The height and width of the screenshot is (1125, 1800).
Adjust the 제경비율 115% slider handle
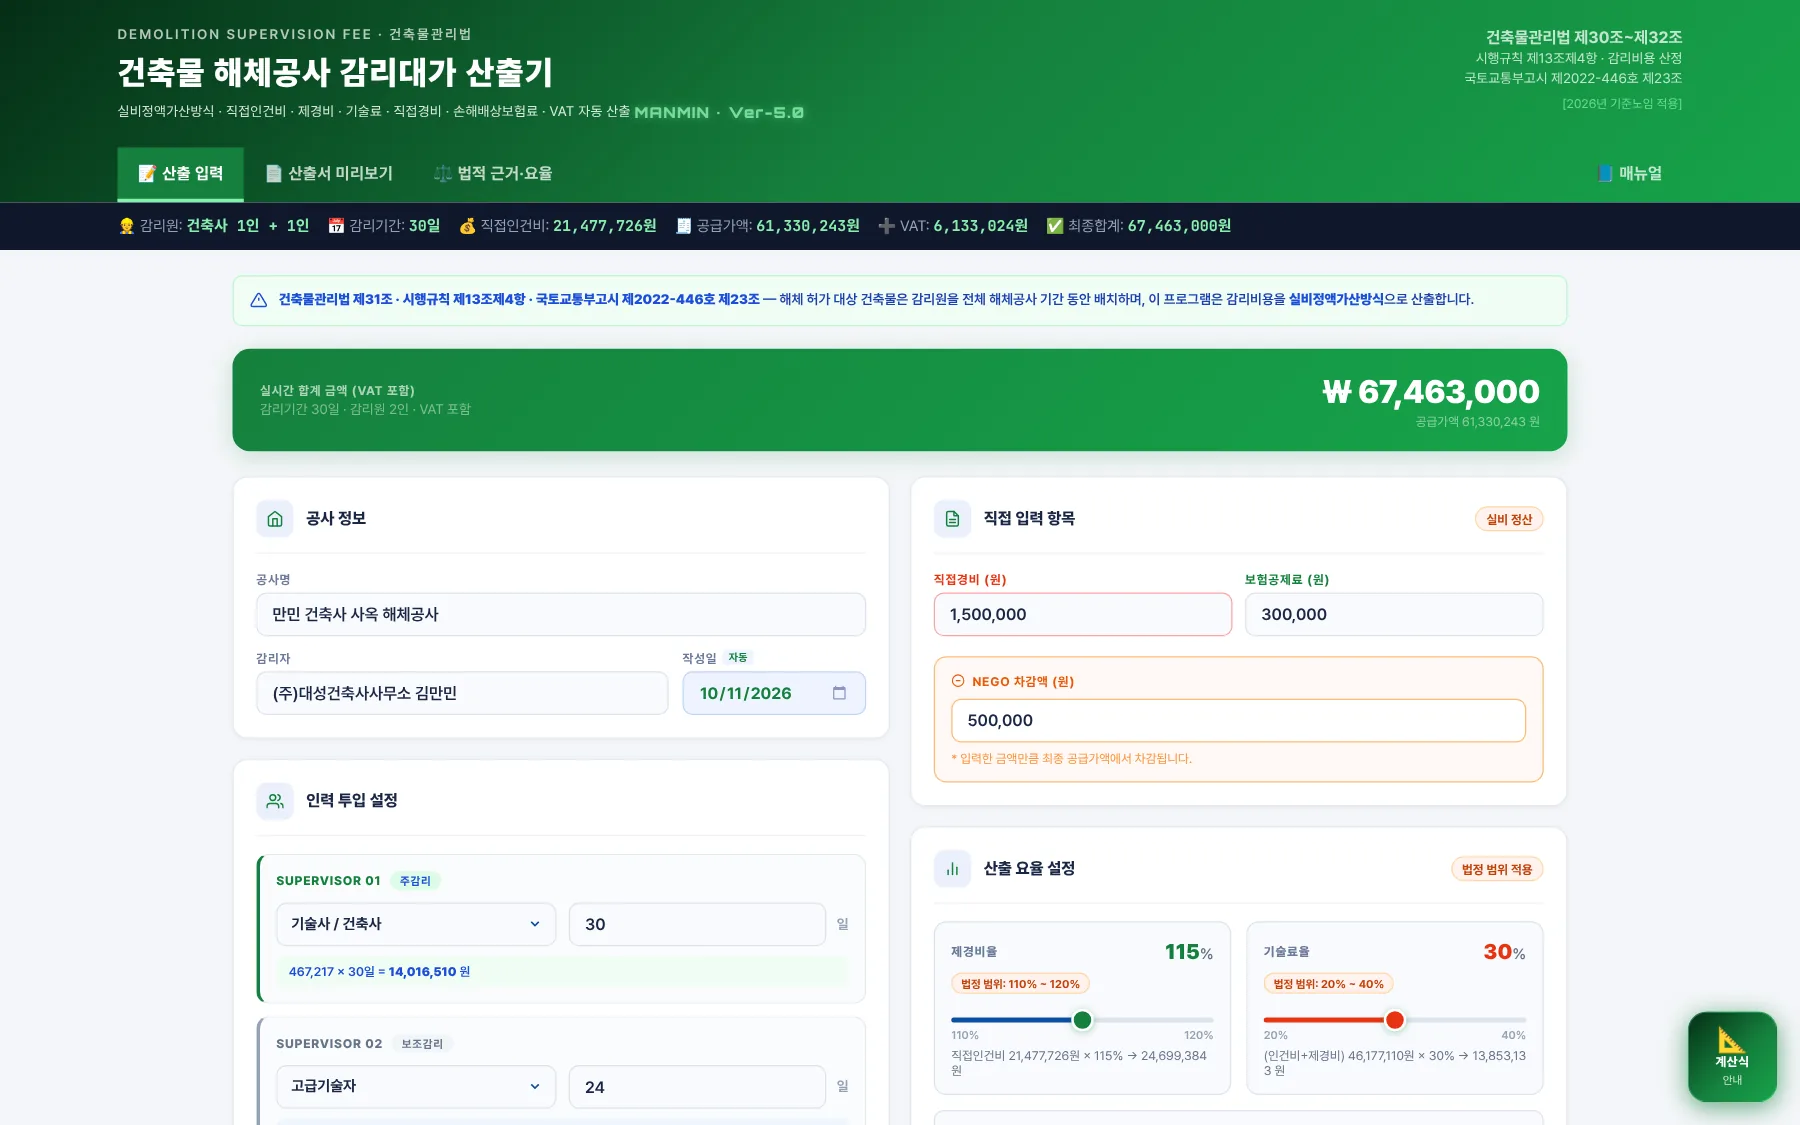coord(1082,1020)
